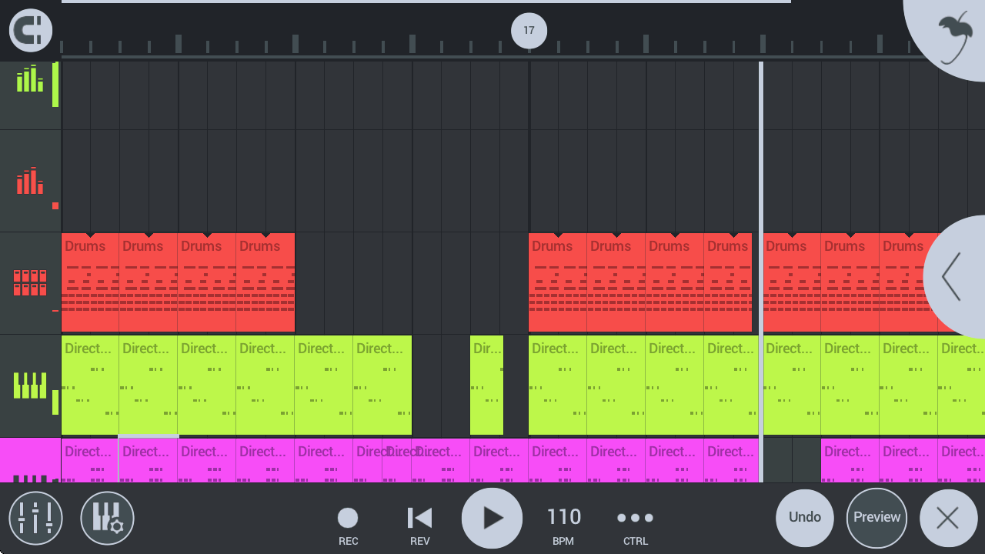Select the first green Direct... clip

[90, 385]
